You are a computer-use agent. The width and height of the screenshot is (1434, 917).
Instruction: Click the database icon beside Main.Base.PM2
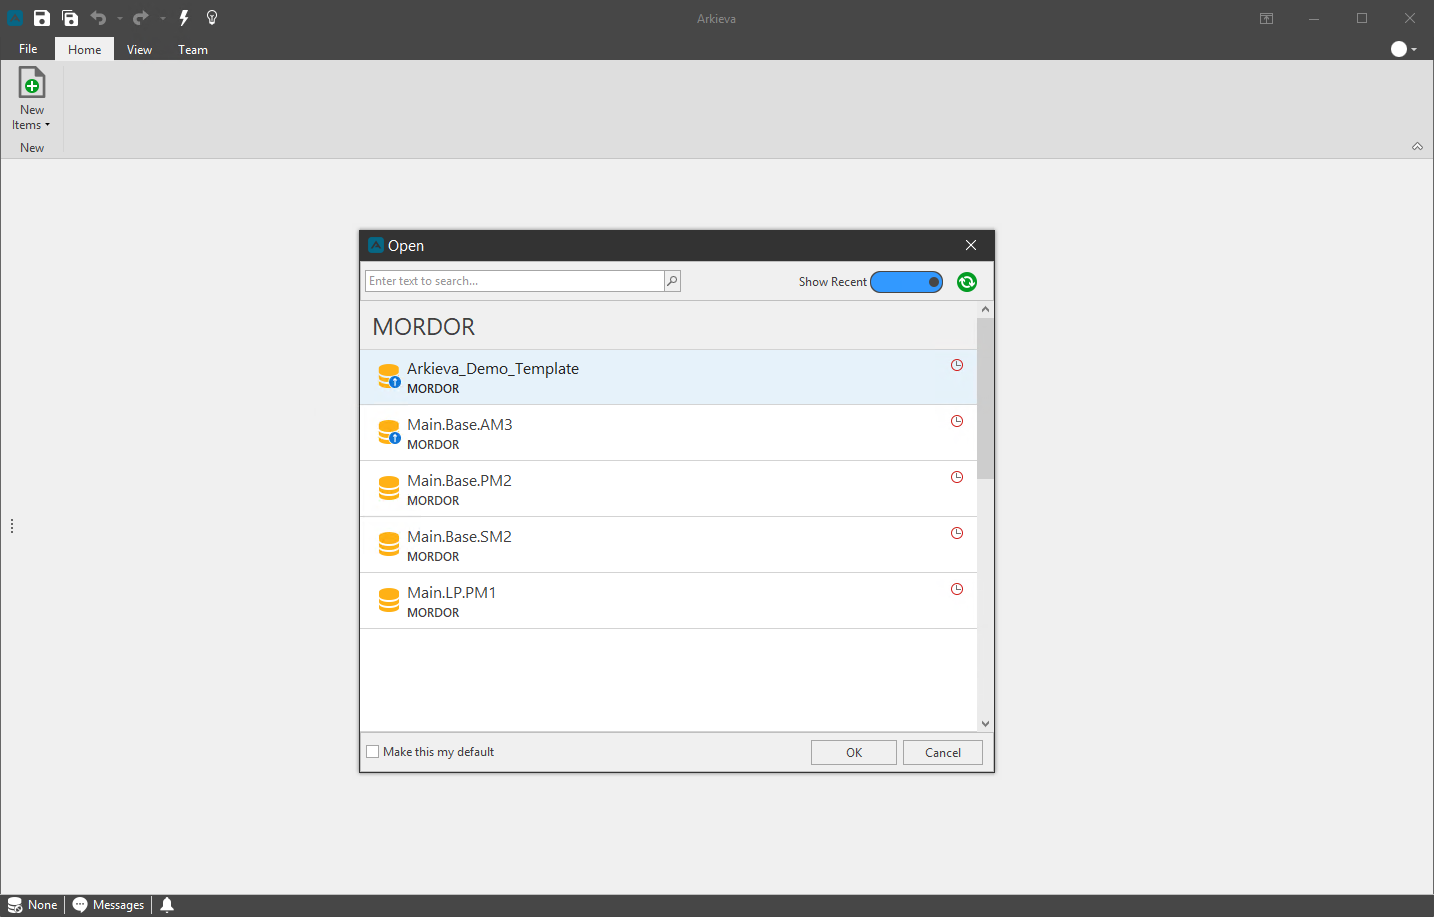tap(389, 488)
